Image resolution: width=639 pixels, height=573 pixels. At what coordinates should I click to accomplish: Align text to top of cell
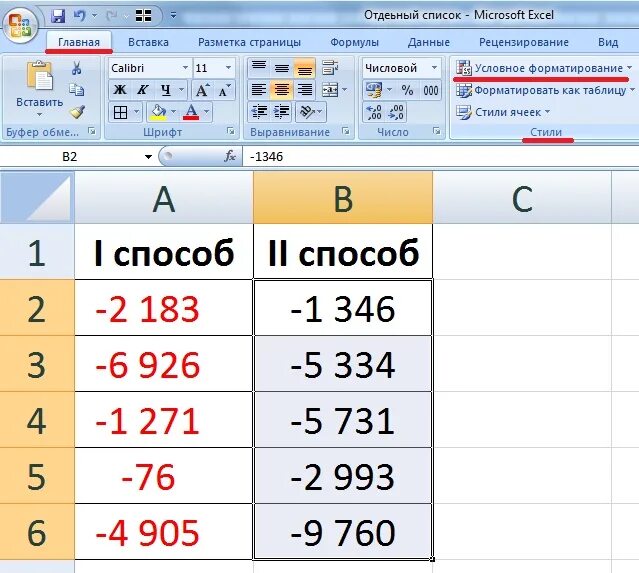258,67
